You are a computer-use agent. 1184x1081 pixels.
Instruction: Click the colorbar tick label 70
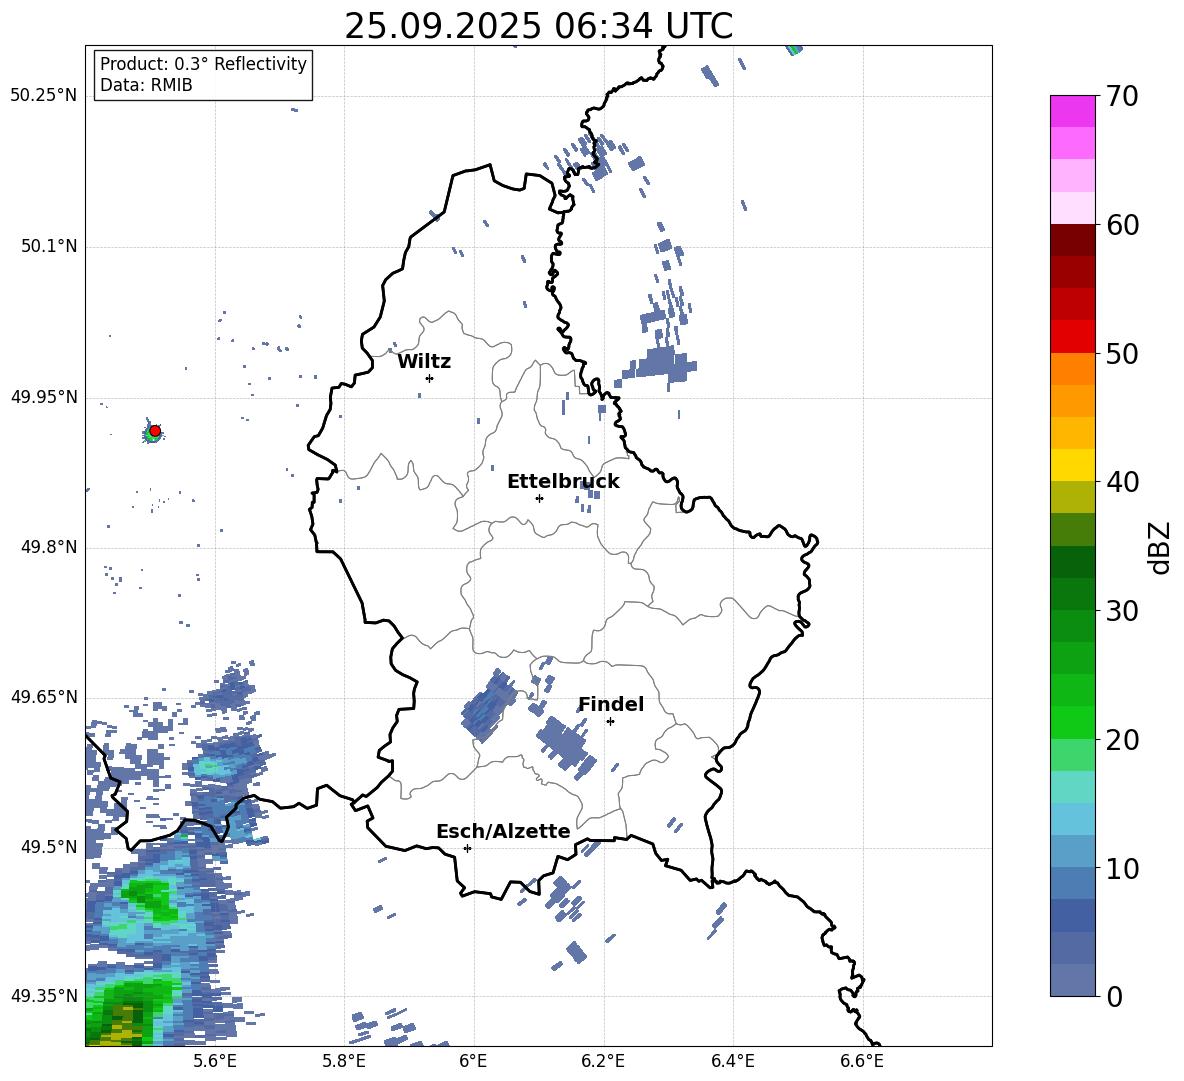pos(1122,97)
